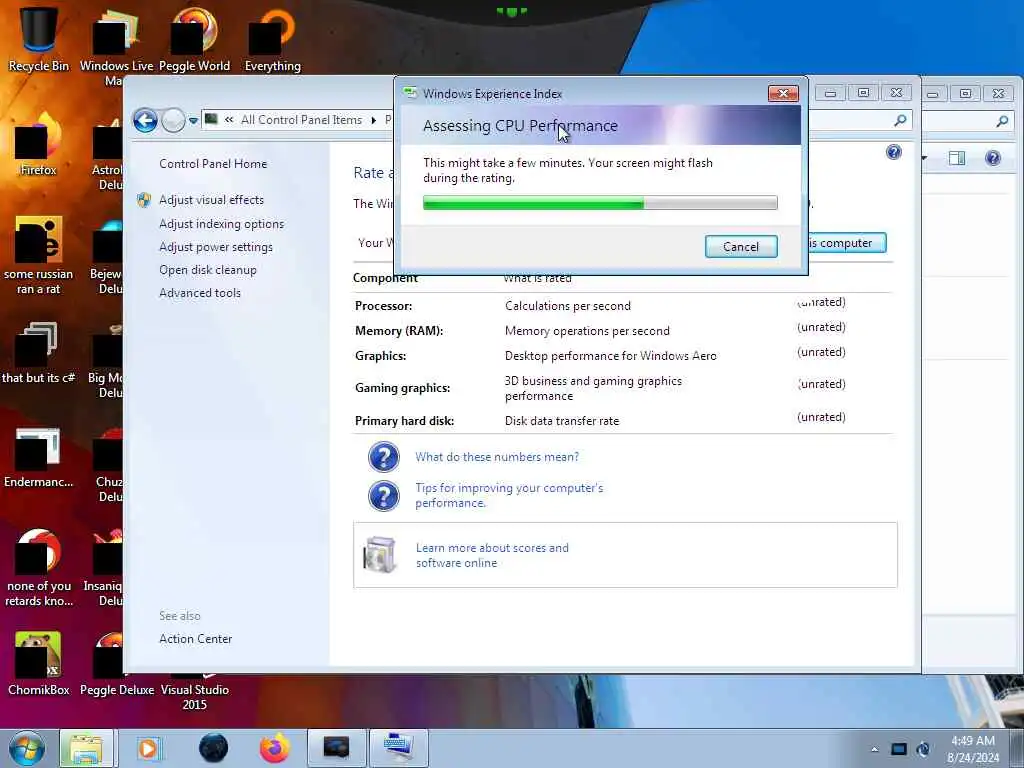Click the background window search magnifier
This screenshot has width=1024, height=768.
pos(1002,121)
